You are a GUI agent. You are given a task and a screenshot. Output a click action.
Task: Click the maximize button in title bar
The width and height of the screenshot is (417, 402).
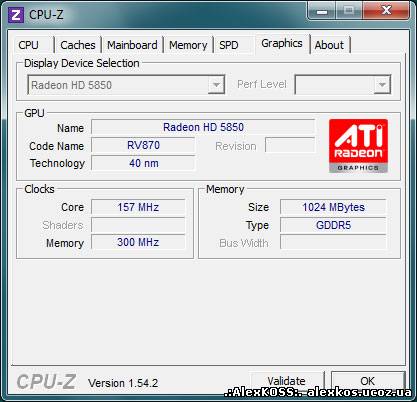[349, 11]
